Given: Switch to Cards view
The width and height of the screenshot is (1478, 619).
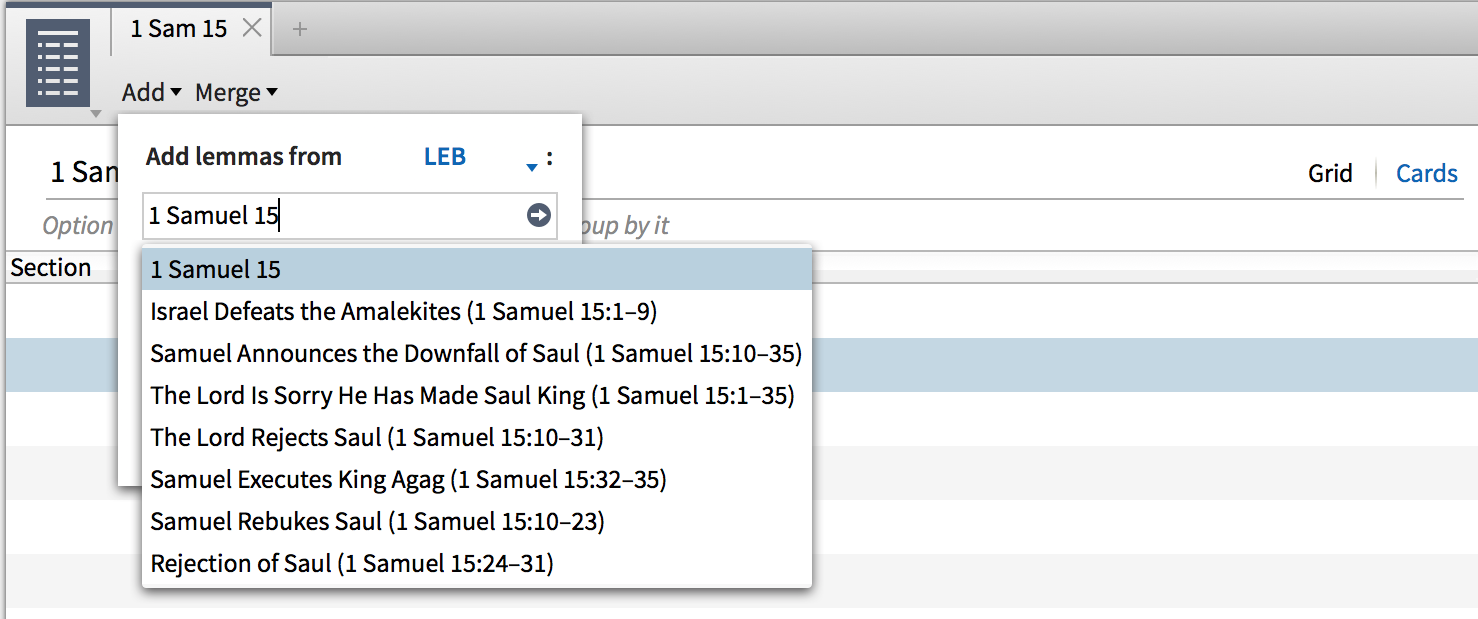Looking at the screenshot, I should point(1426,174).
